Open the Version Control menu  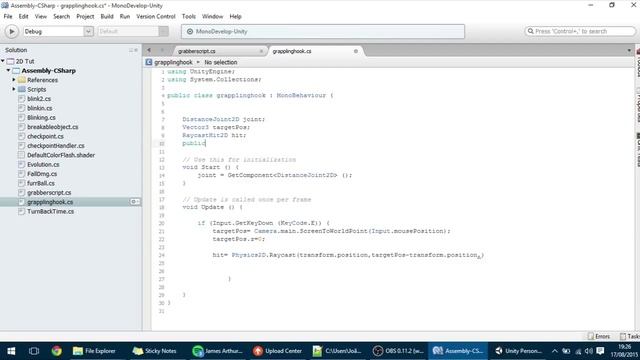156,16
